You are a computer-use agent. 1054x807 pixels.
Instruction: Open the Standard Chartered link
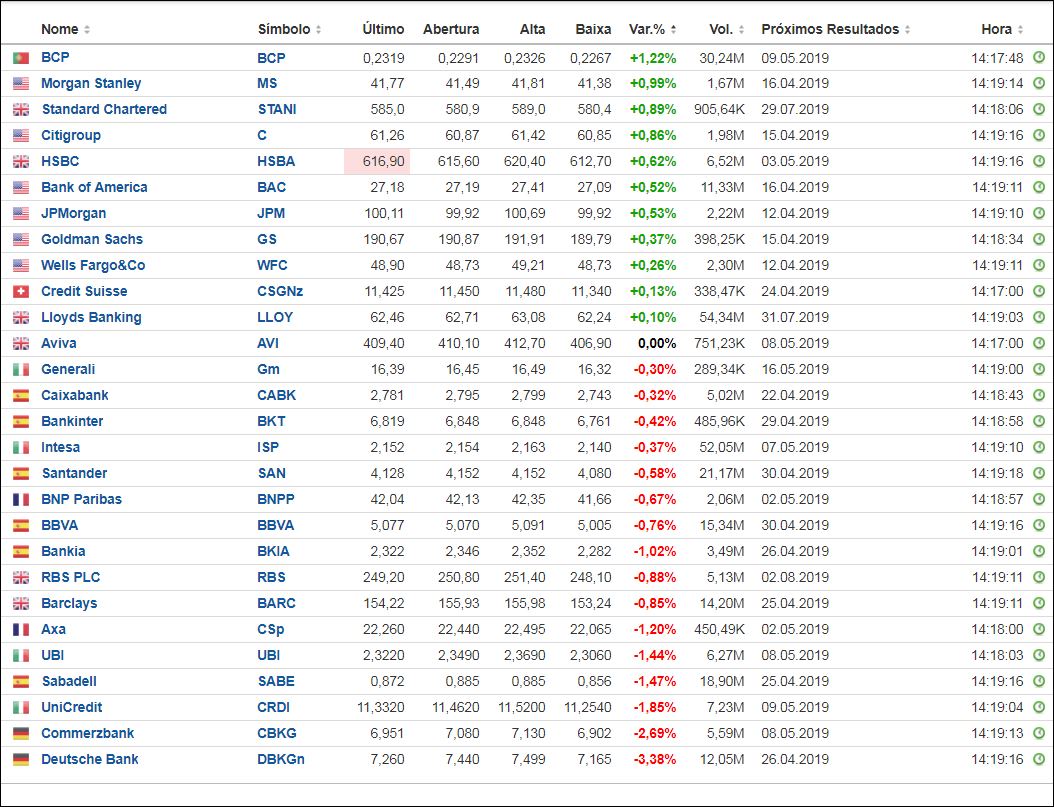[x=104, y=110]
